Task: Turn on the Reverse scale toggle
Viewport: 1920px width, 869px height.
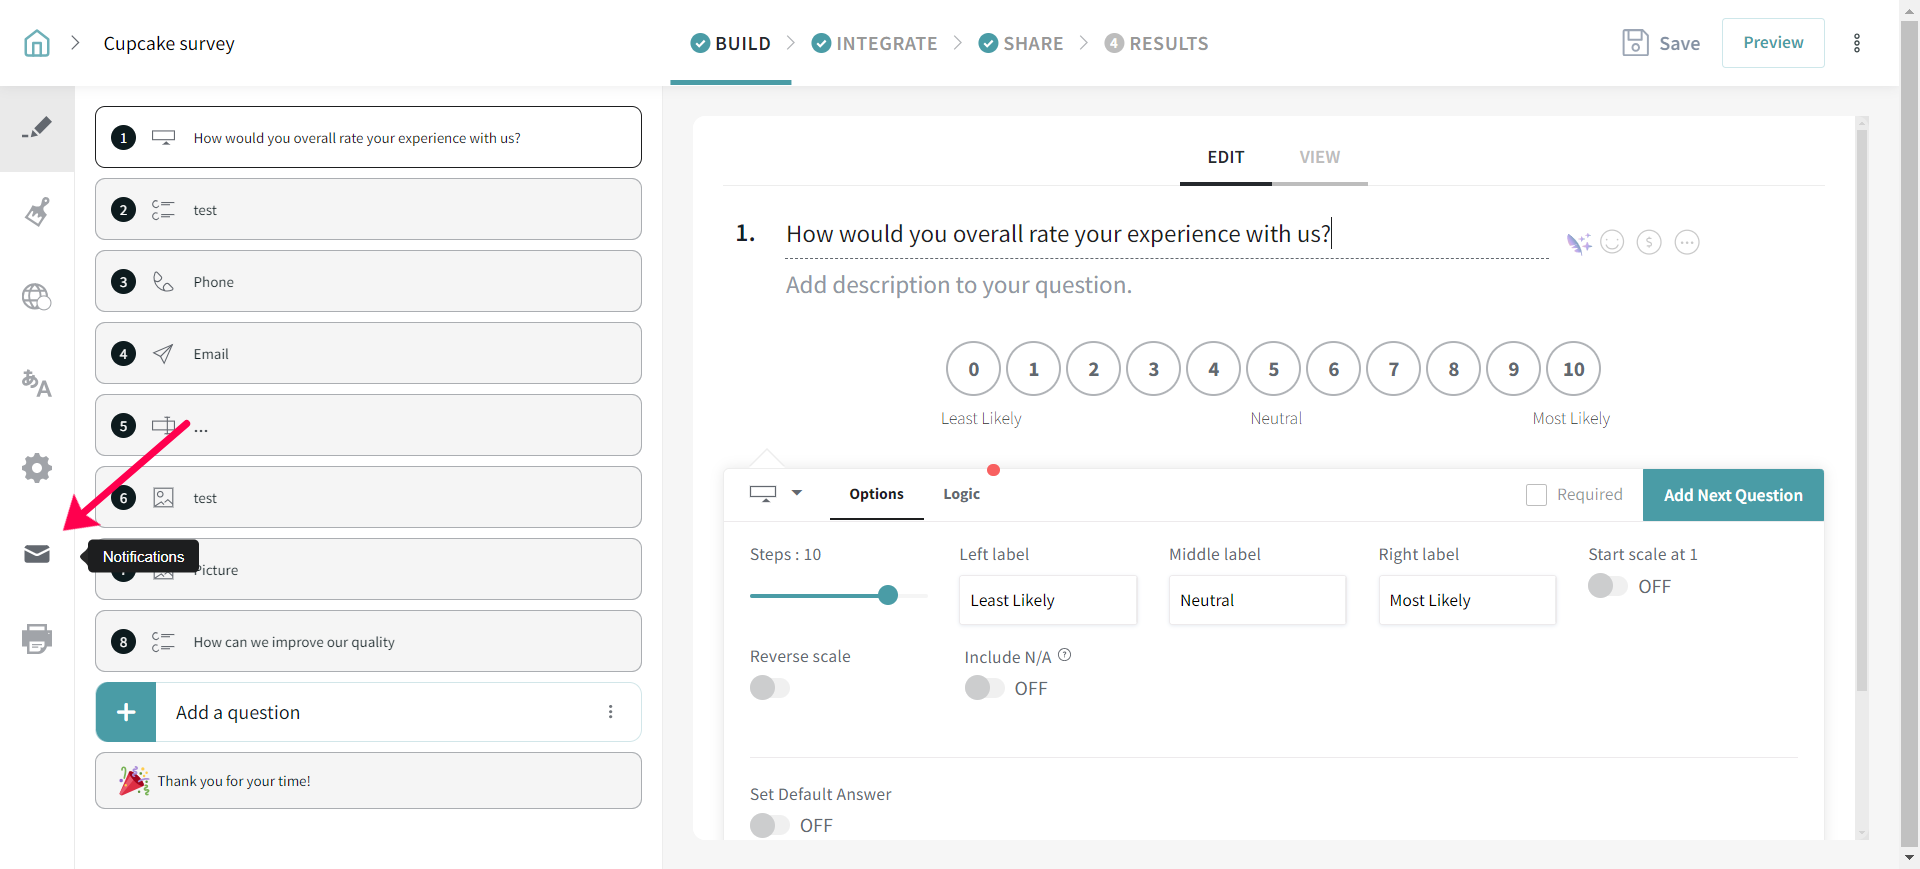Action: 769,688
